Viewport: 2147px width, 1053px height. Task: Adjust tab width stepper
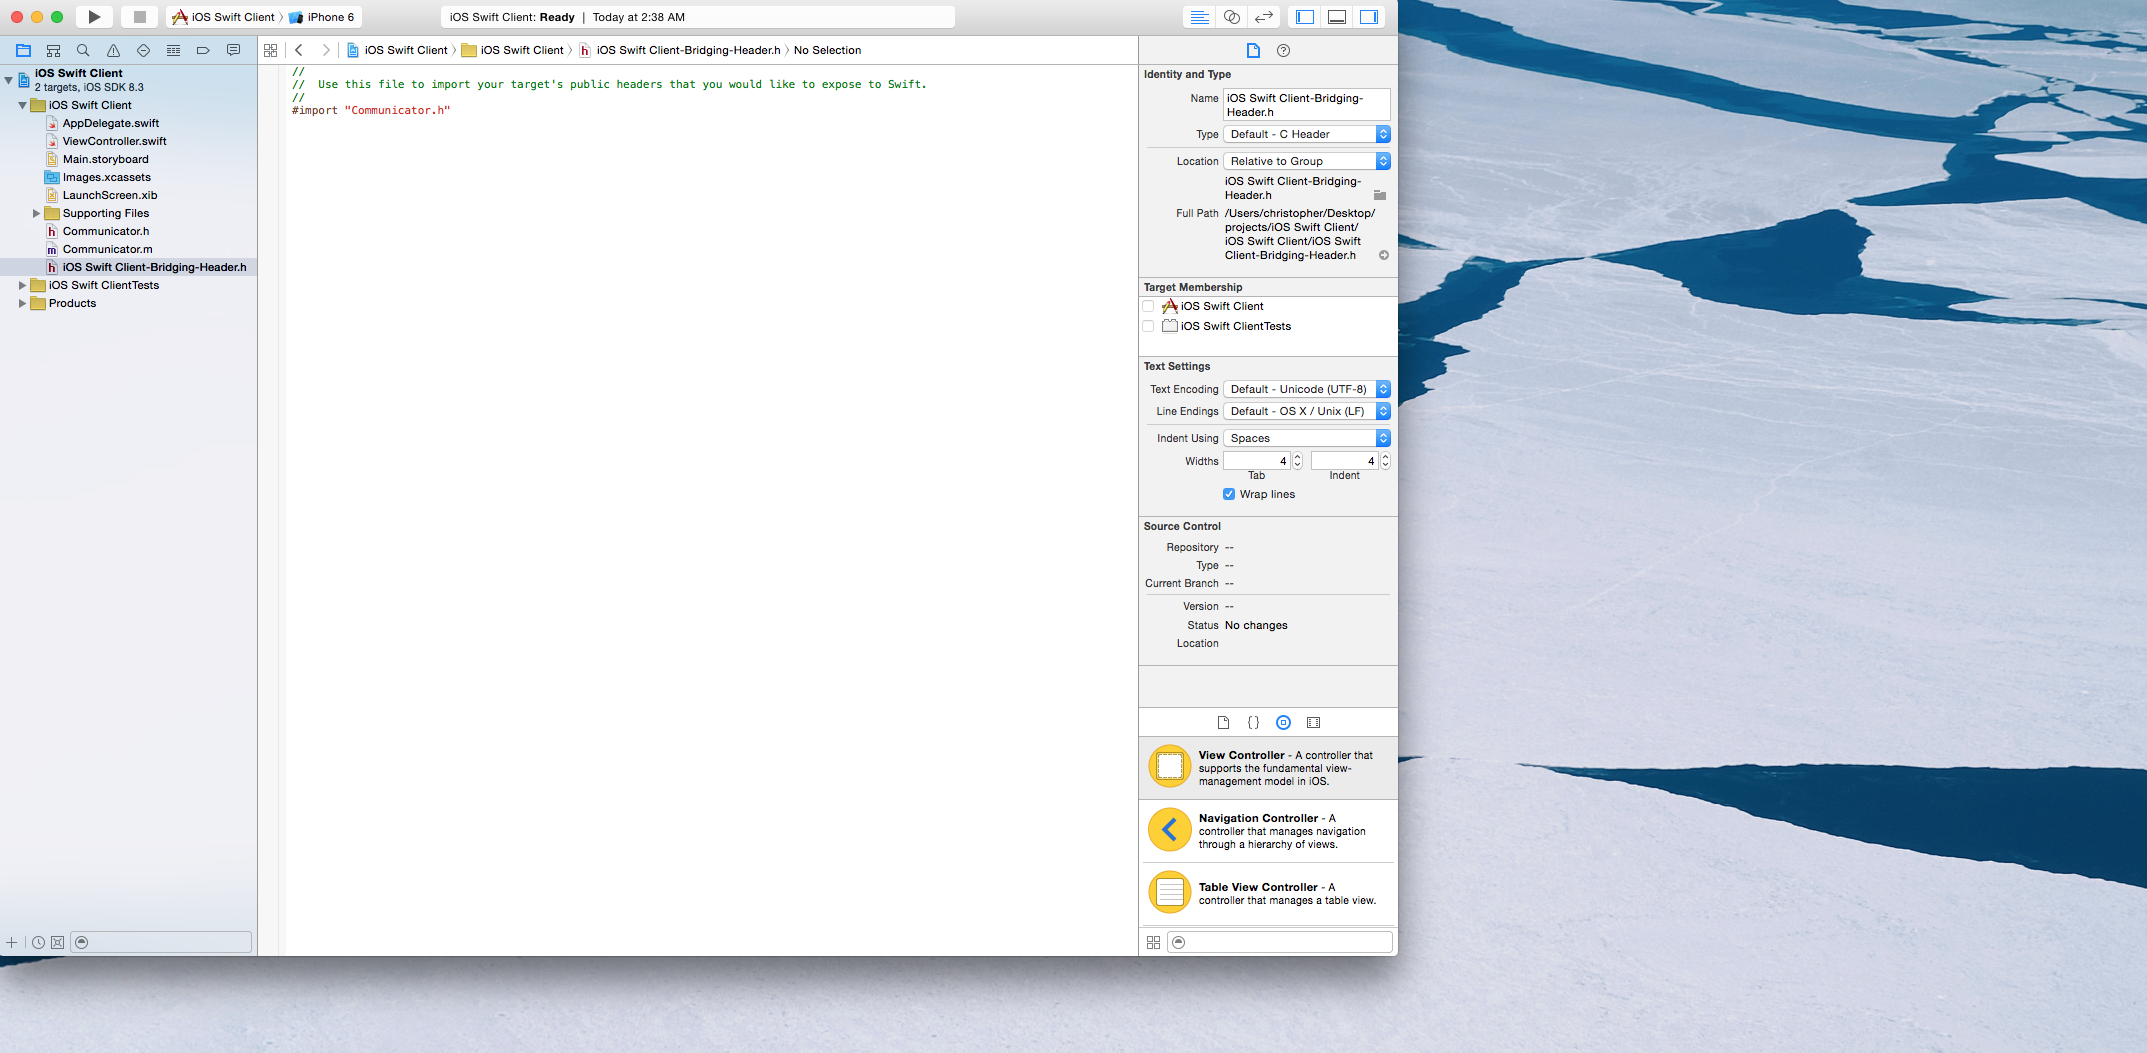[1297, 461]
